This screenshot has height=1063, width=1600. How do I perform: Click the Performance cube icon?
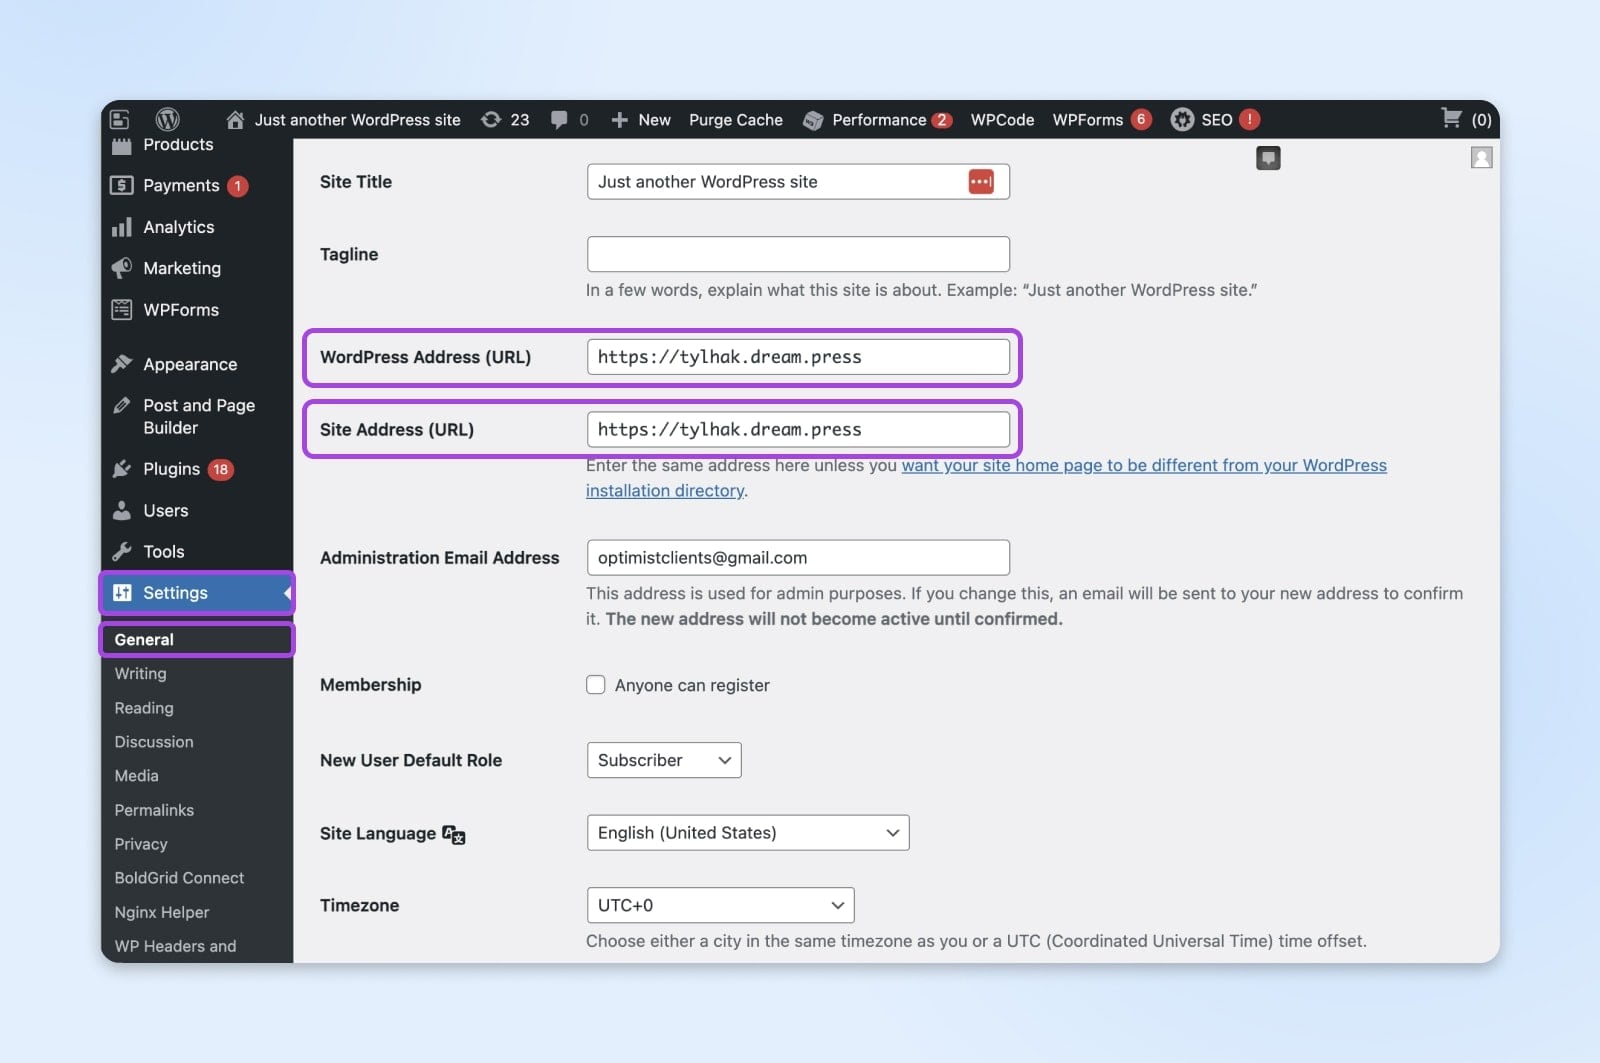[x=813, y=120]
